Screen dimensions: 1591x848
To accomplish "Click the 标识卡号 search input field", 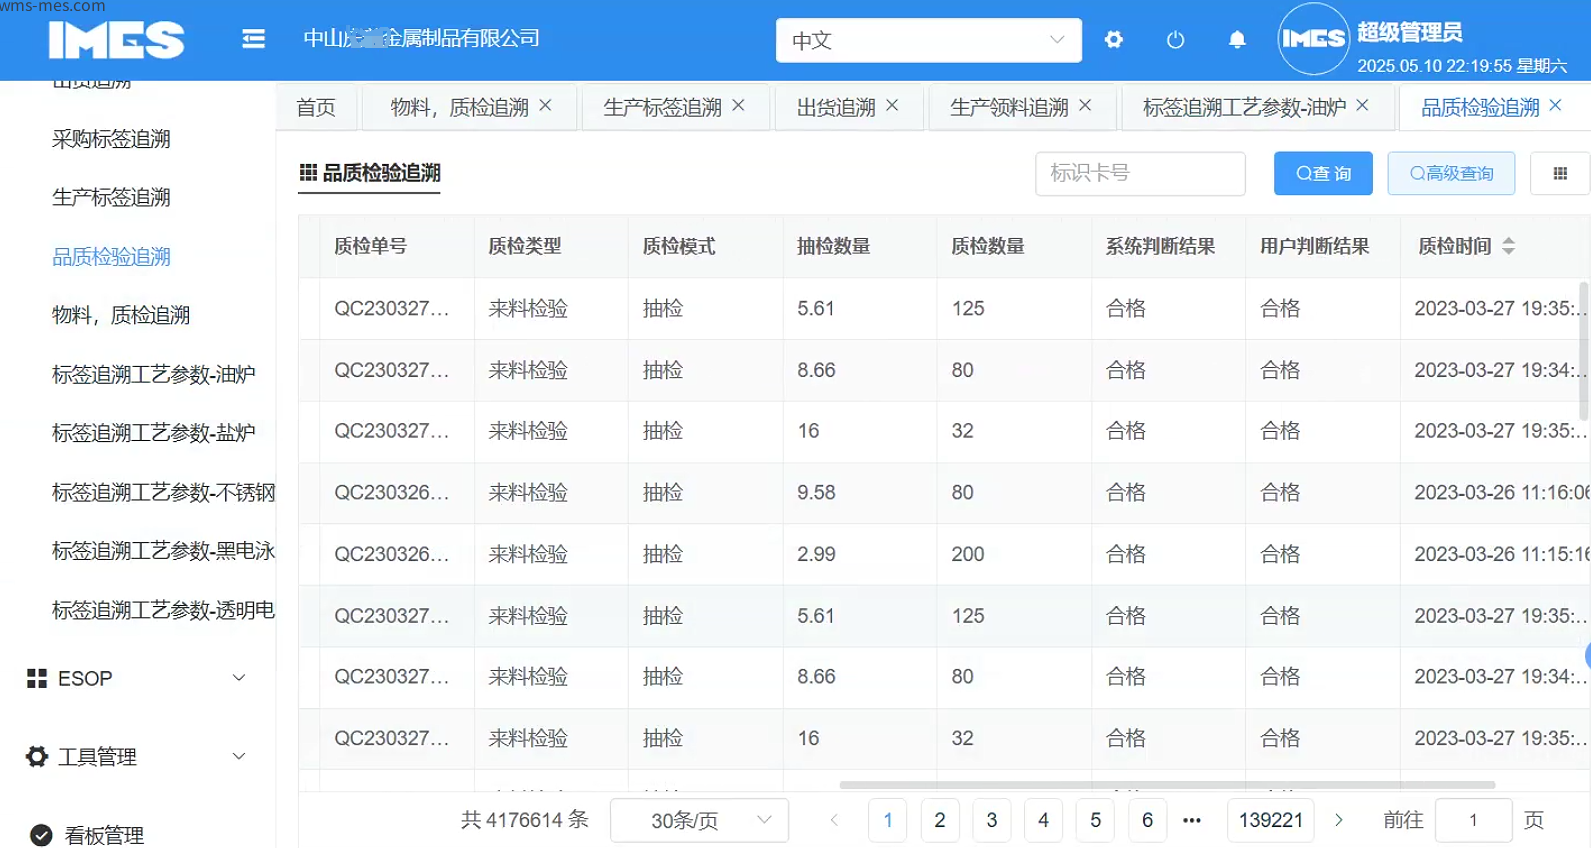I will click(1140, 174).
